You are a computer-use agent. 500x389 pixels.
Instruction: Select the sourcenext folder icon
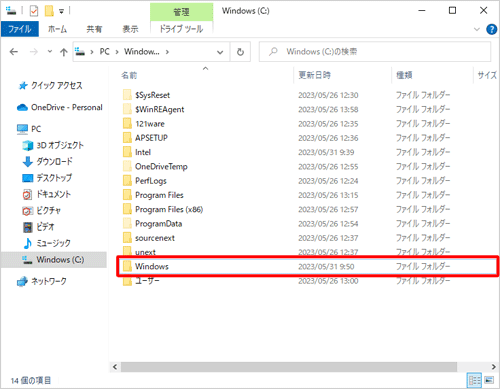coord(127,238)
